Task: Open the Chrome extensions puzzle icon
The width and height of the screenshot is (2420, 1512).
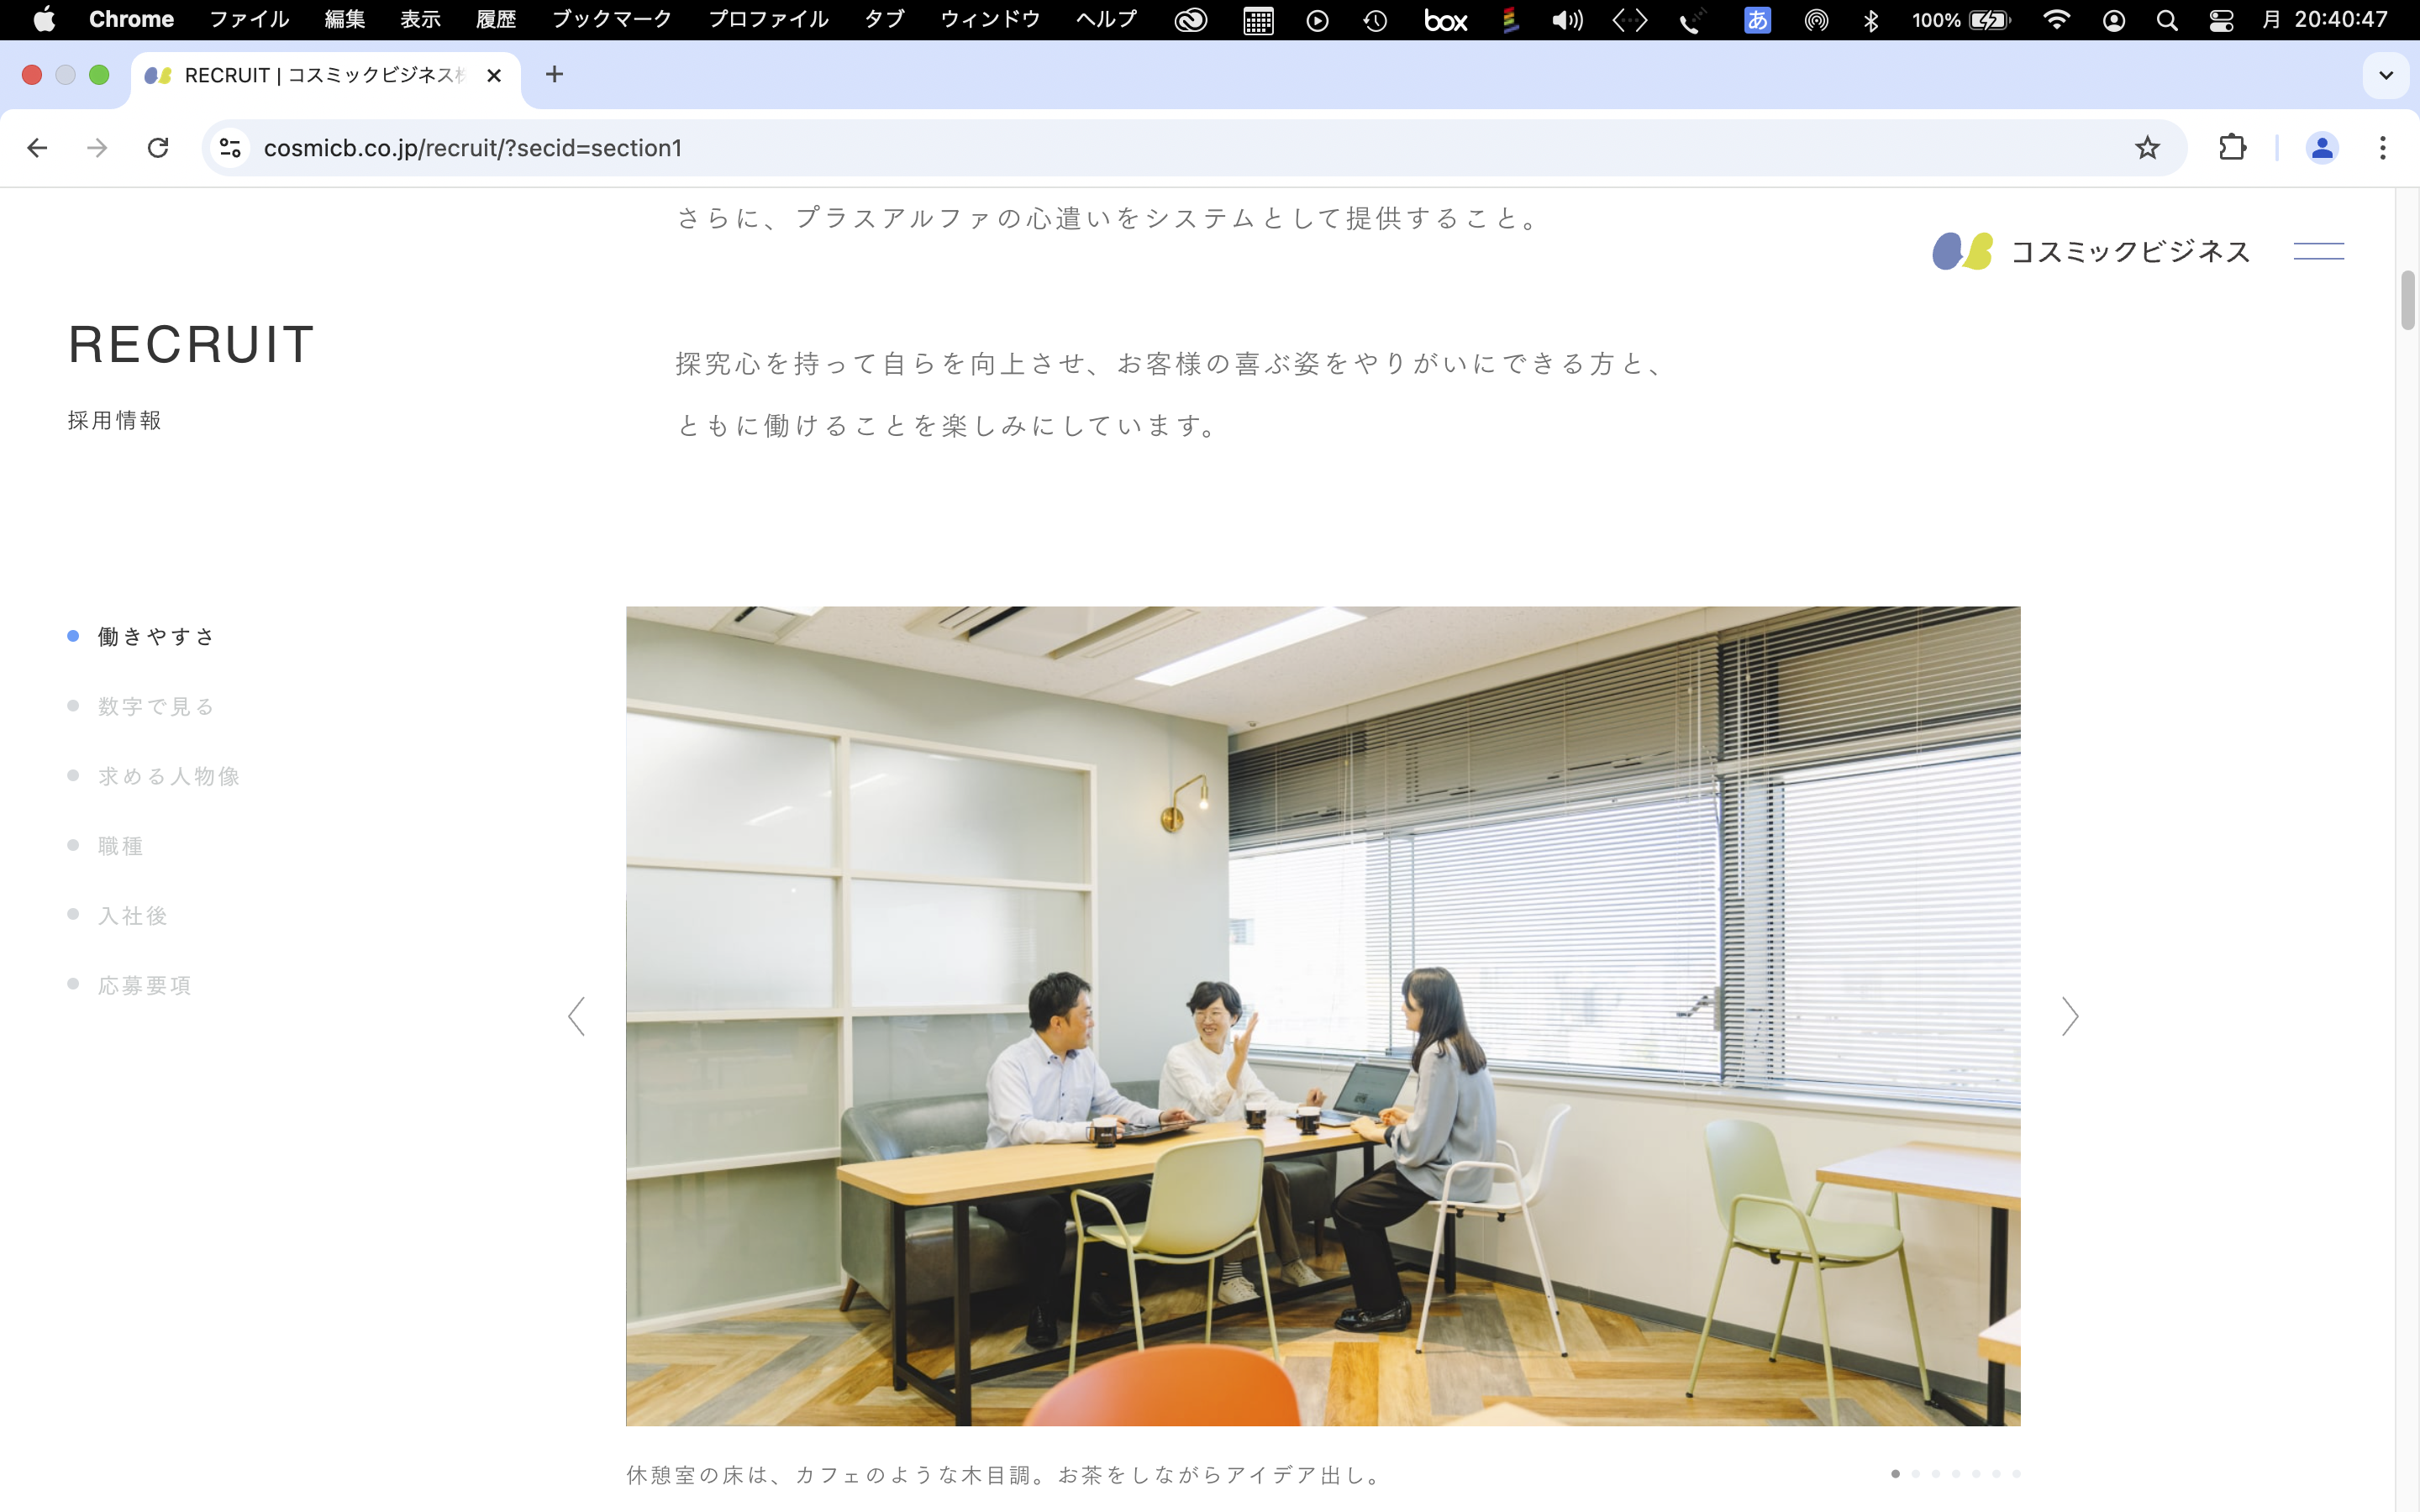Action: [2232, 148]
